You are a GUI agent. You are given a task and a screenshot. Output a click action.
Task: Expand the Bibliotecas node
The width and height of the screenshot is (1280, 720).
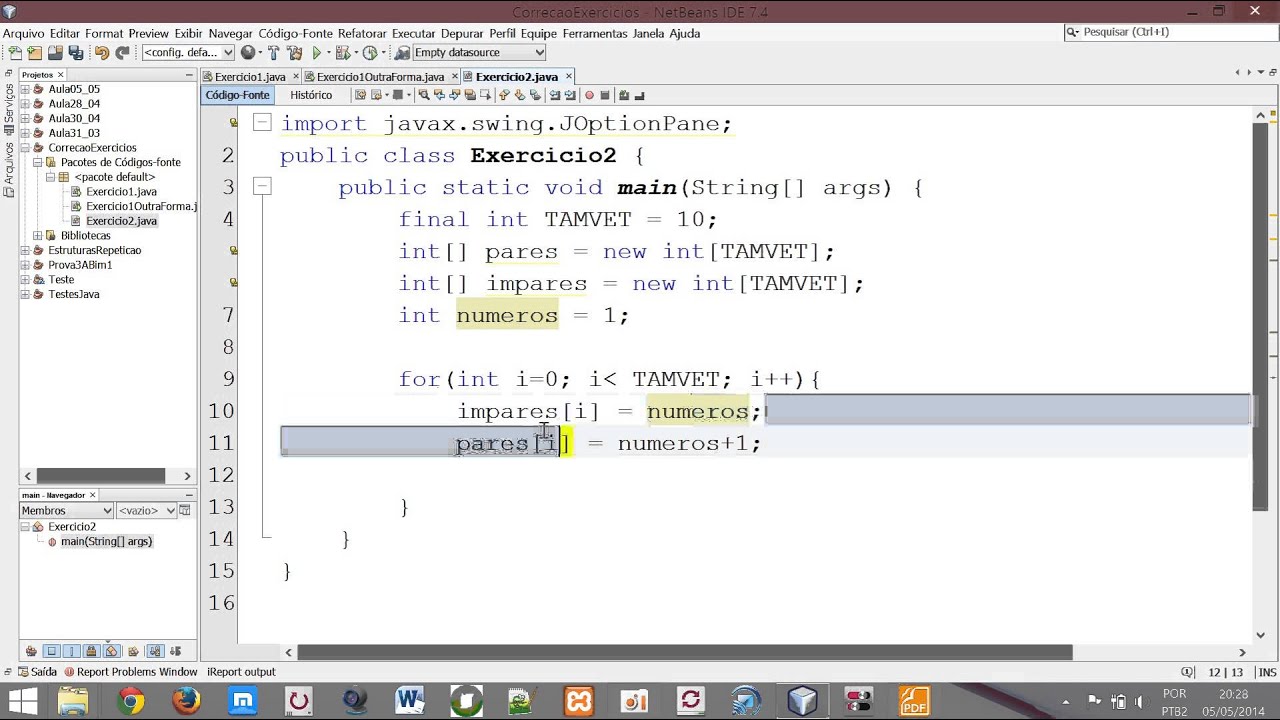38,236
